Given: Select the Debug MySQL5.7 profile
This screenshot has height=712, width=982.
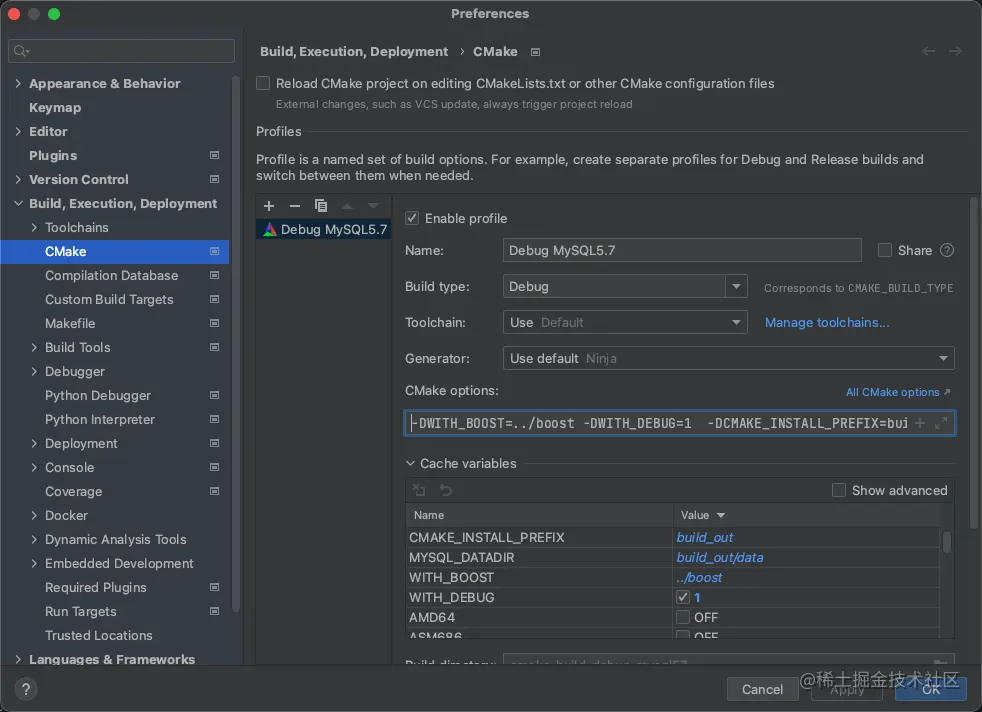Looking at the screenshot, I should 324,229.
